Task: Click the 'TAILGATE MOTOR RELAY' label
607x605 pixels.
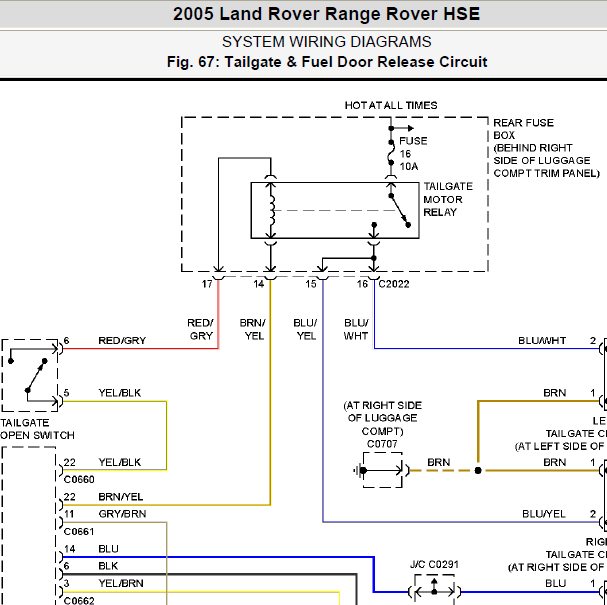Action: click(x=448, y=199)
